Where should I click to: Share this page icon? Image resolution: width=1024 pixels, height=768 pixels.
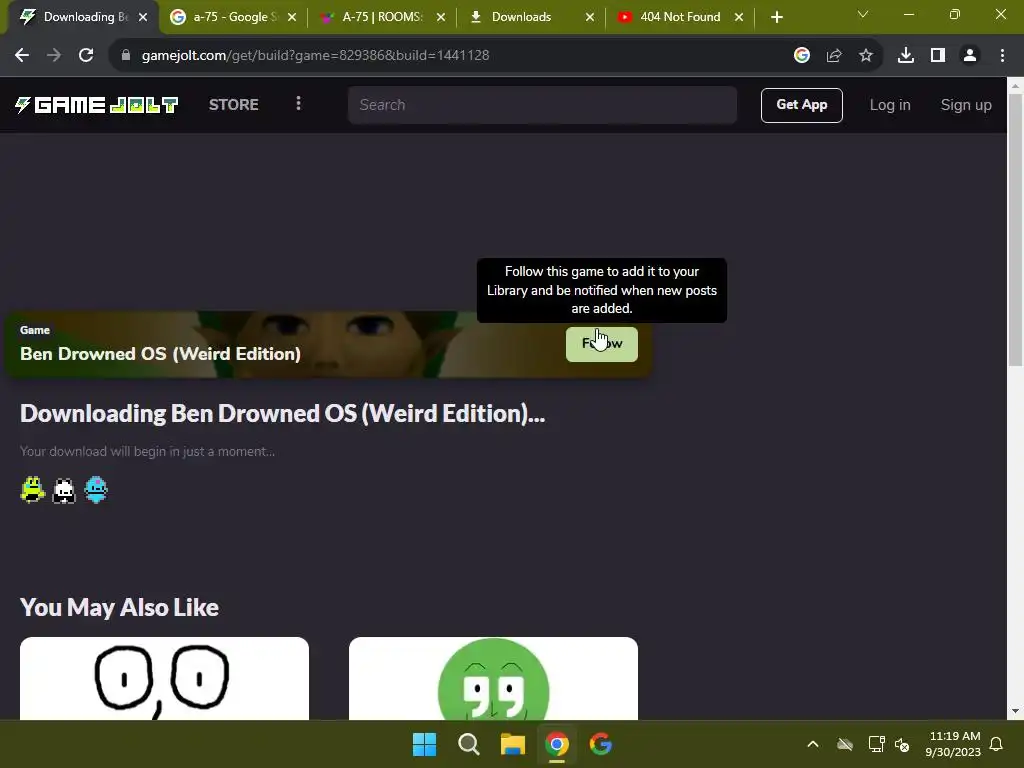(x=834, y=56)
